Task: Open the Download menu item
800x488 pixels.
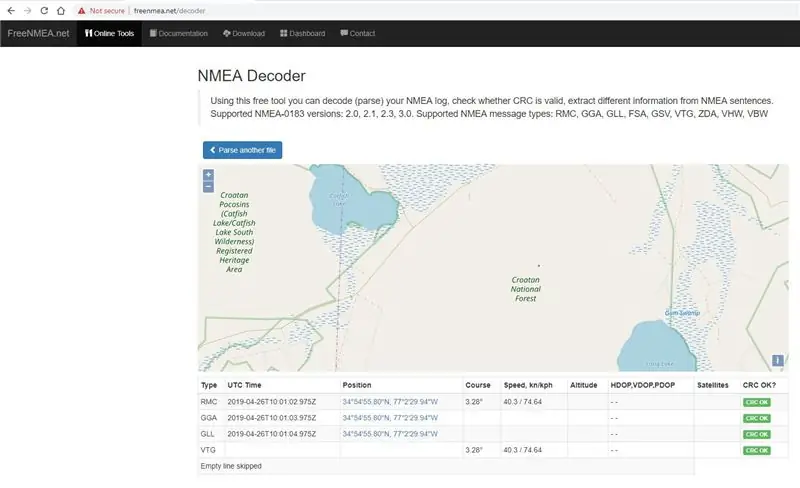Action: (x=244, y=33)
